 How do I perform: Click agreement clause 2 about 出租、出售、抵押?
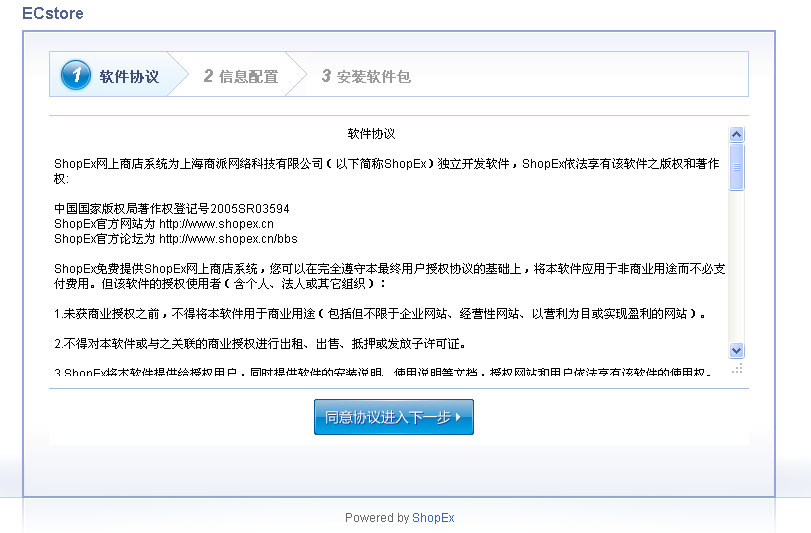tap(260, 343)
